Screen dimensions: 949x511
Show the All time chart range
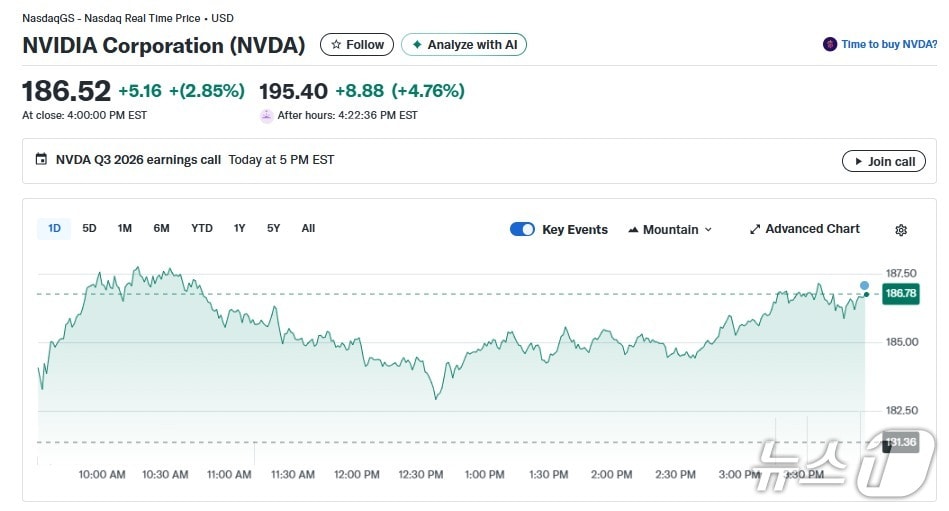tap(308, 228)
